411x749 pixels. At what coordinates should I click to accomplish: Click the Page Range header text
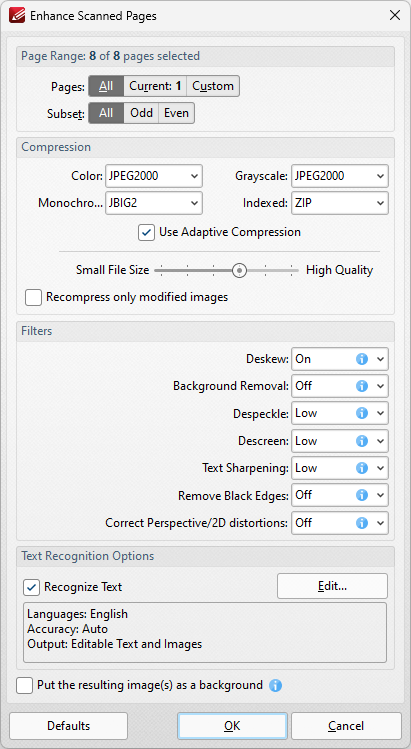click(x=110, y=56)
